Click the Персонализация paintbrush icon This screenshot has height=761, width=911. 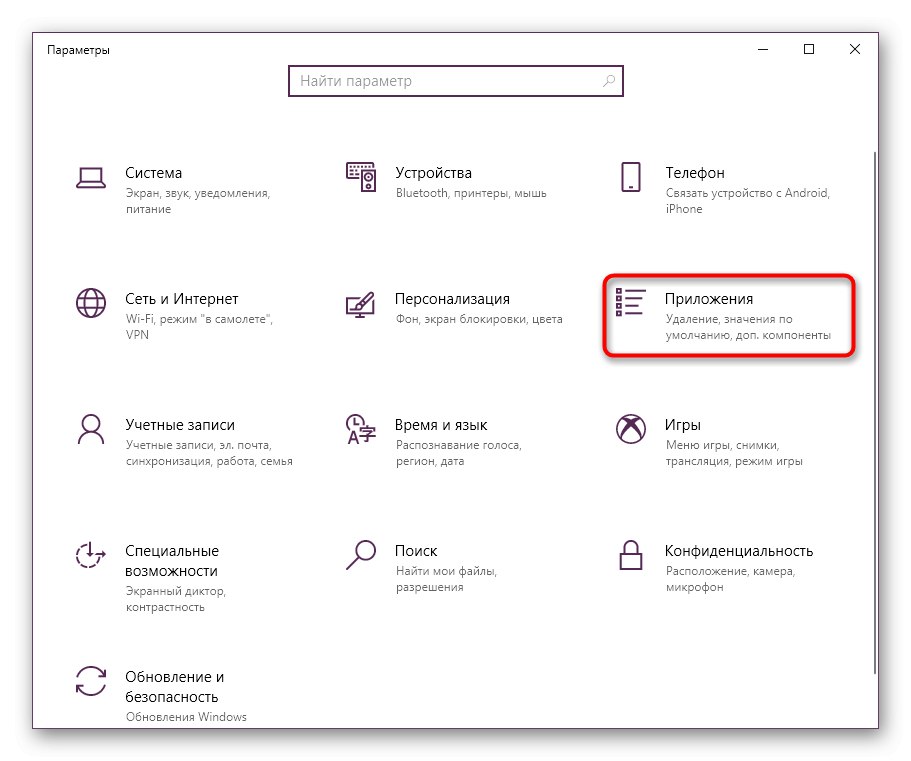click(360, 303)
